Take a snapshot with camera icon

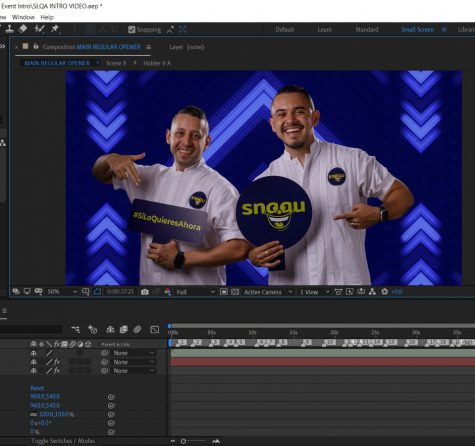(x=145, y=292)
